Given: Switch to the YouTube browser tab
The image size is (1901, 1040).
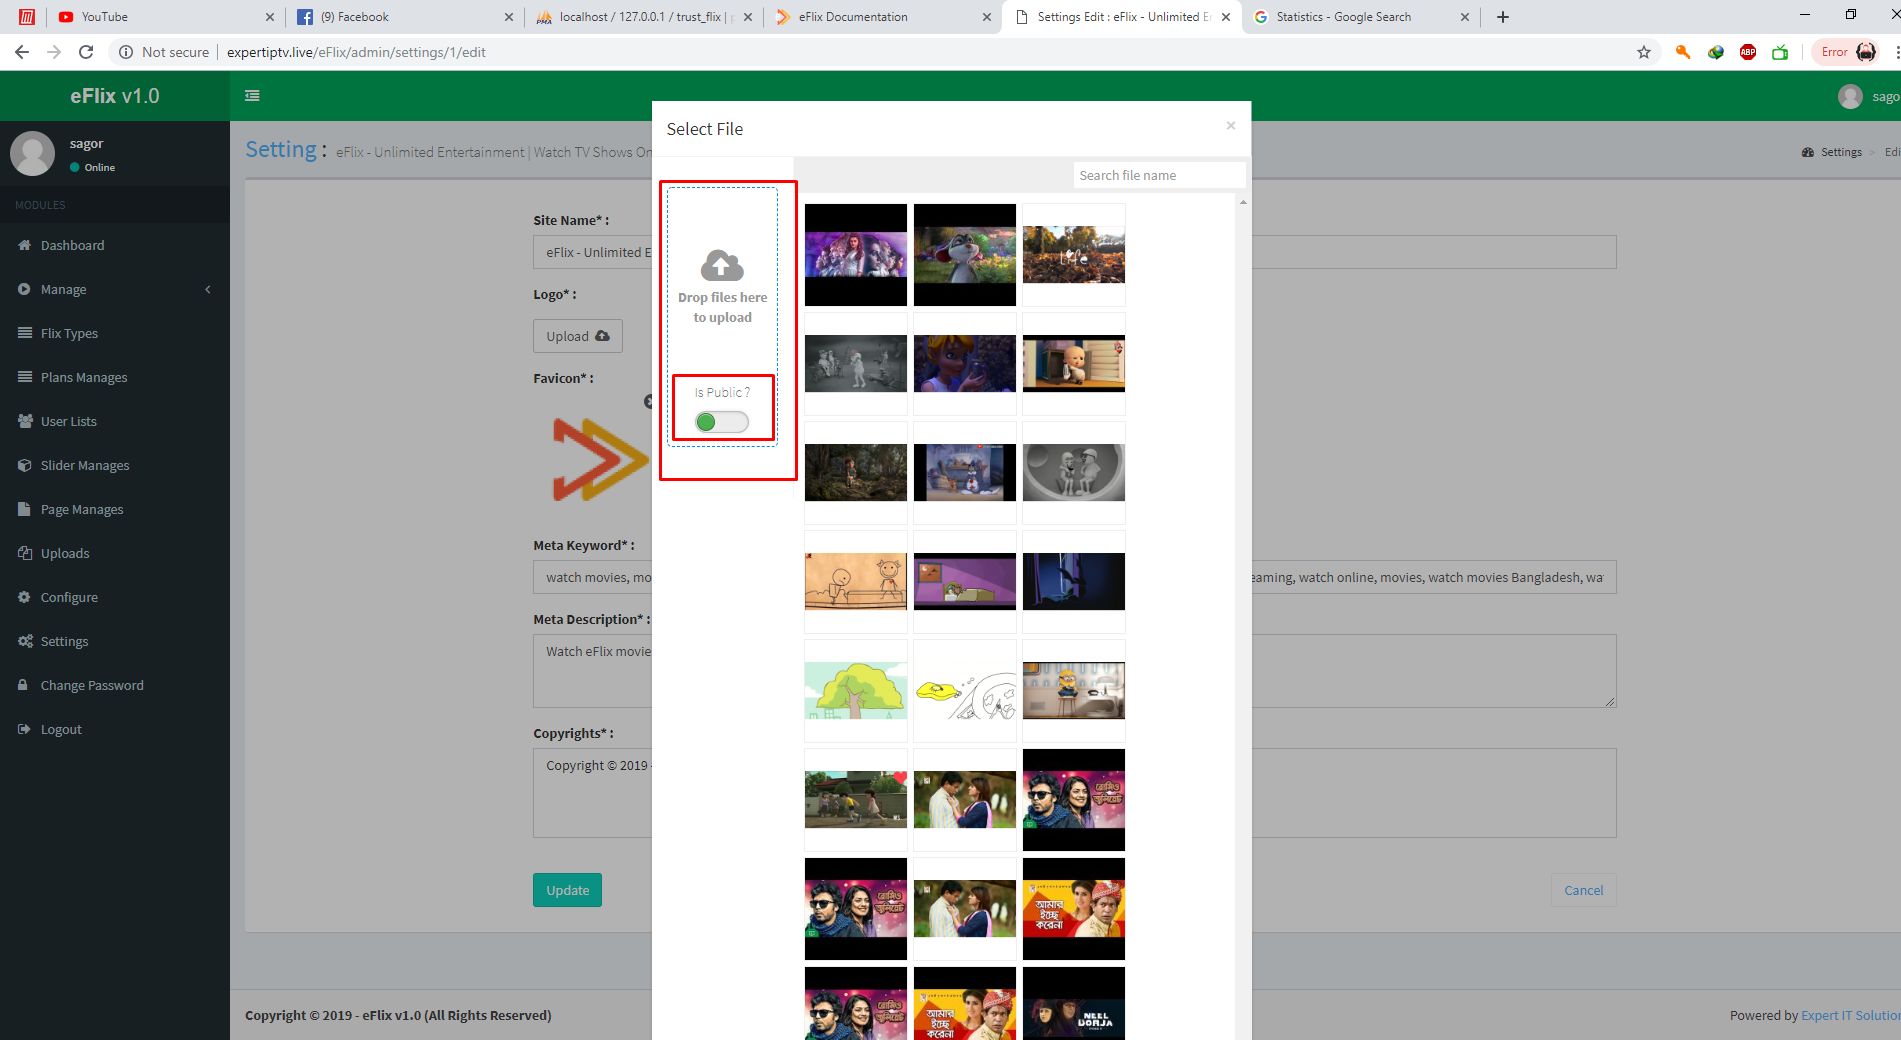Looking at the screenshot, I should 105,17.
